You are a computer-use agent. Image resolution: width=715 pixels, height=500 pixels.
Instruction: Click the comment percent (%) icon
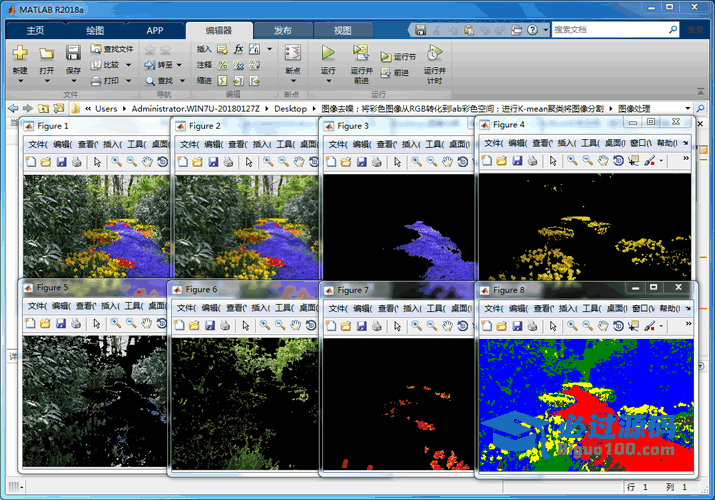[x=223, y=65]
